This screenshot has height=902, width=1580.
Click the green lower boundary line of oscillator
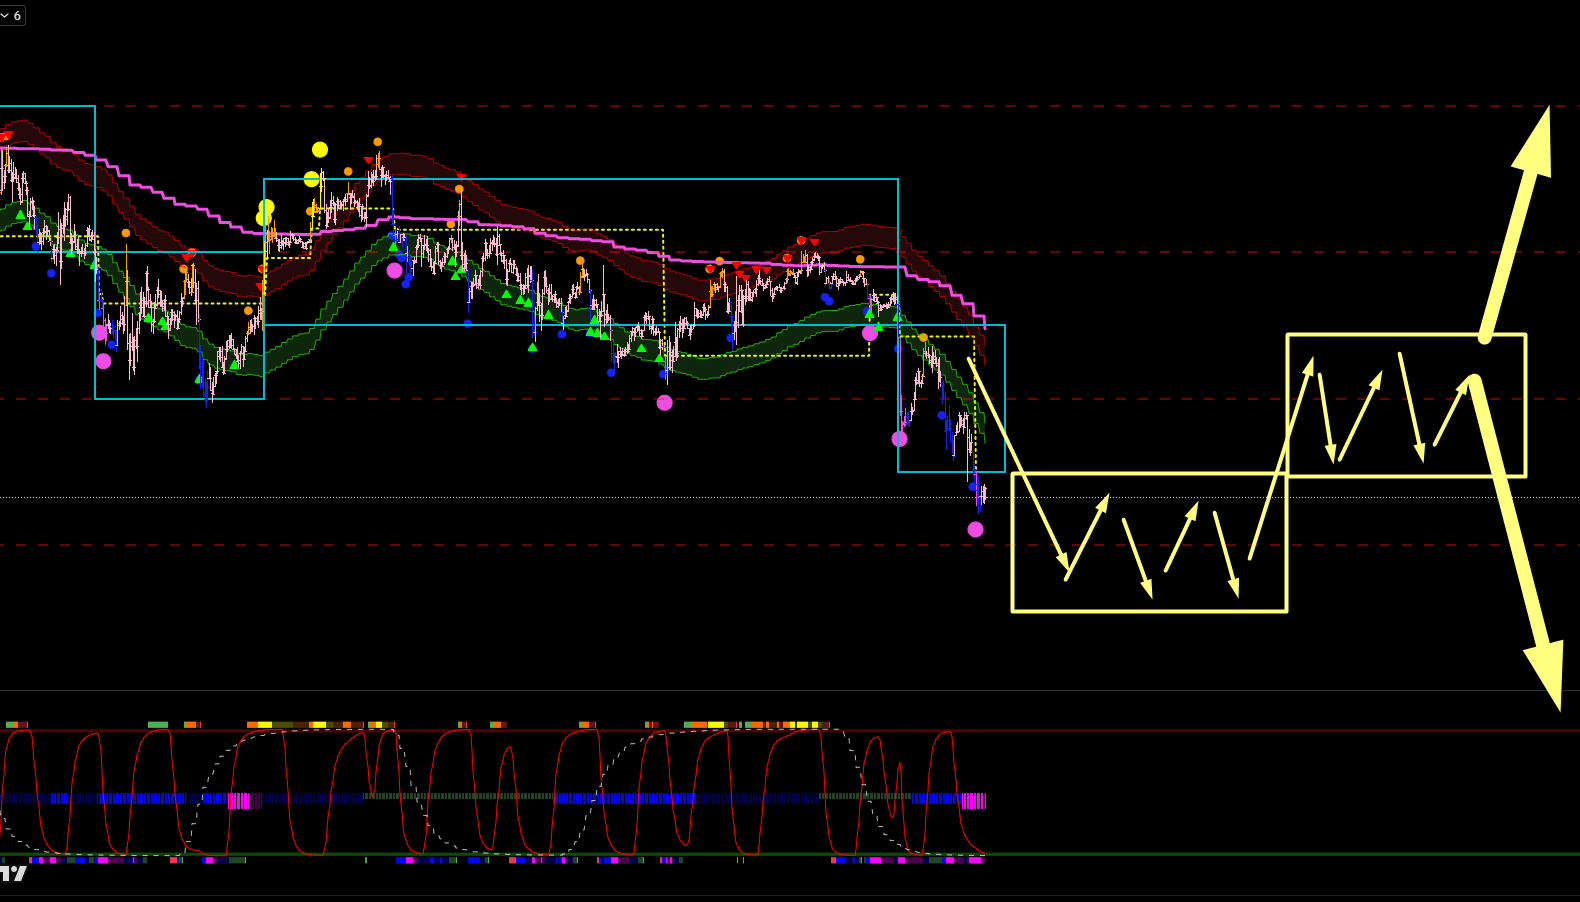(1200, 854)
